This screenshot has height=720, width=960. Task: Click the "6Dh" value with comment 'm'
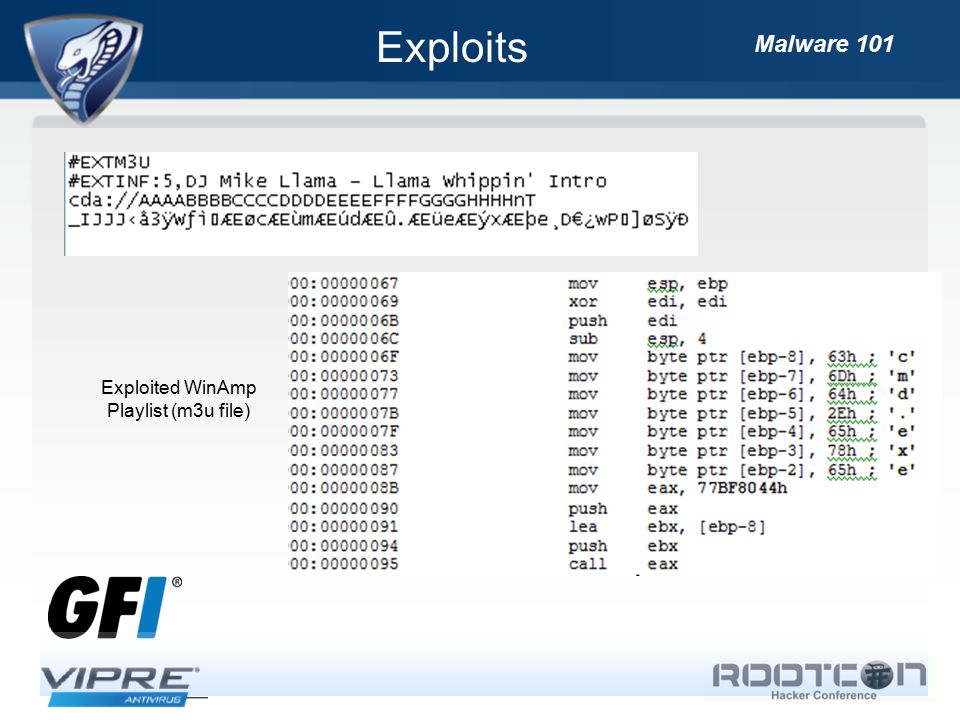[x=842, y=376]
